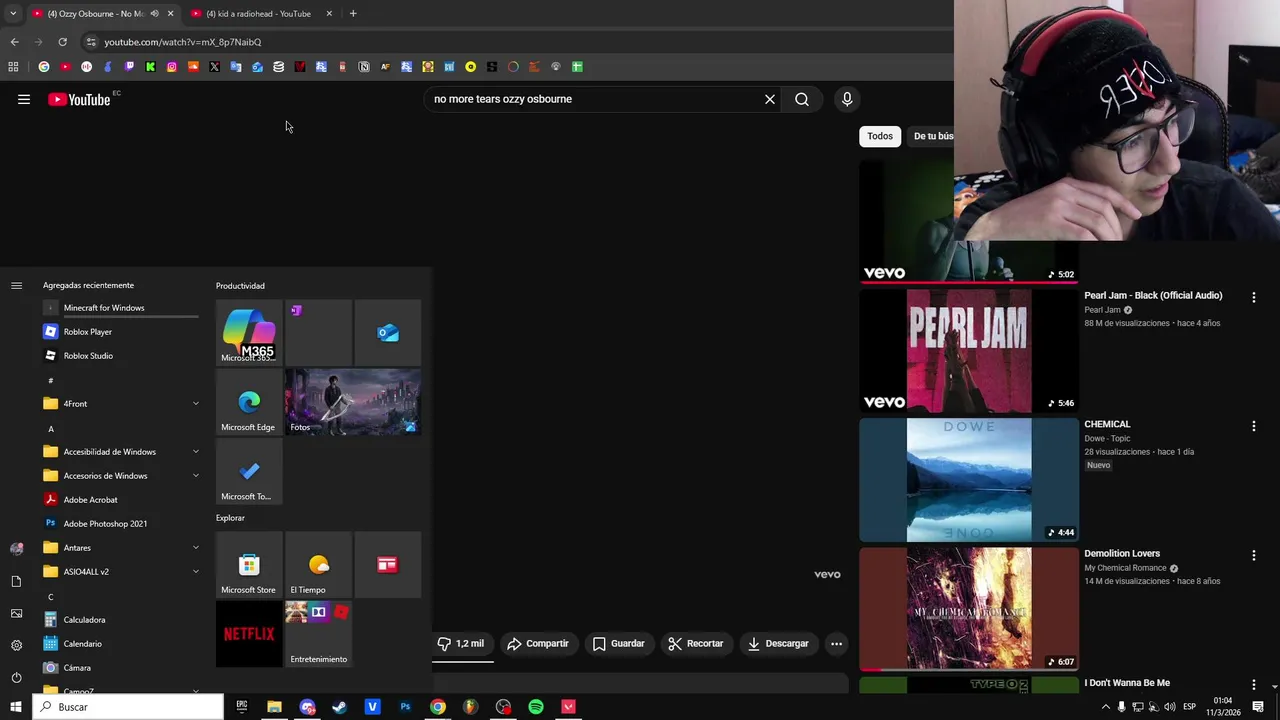Open the Pearl Jam Black video thumbnail
Screen dimensions: 1280x720
[x=969, y=351]
